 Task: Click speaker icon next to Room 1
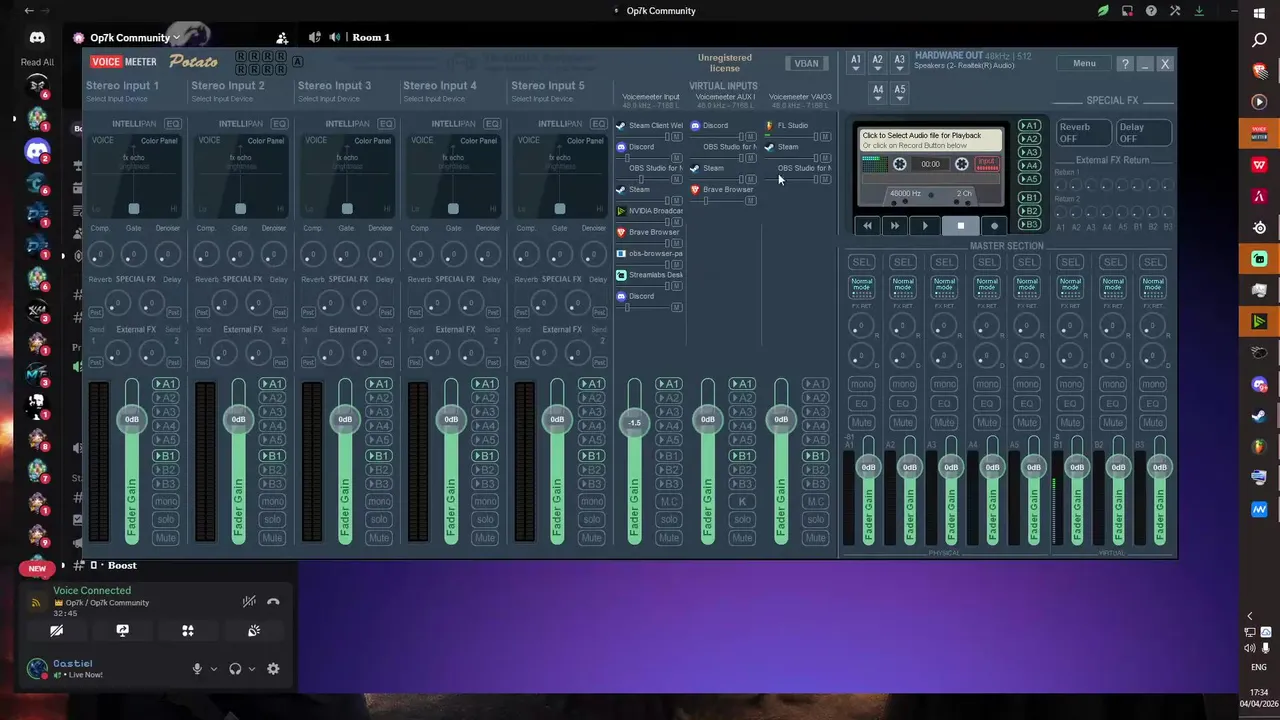point(334,37)
